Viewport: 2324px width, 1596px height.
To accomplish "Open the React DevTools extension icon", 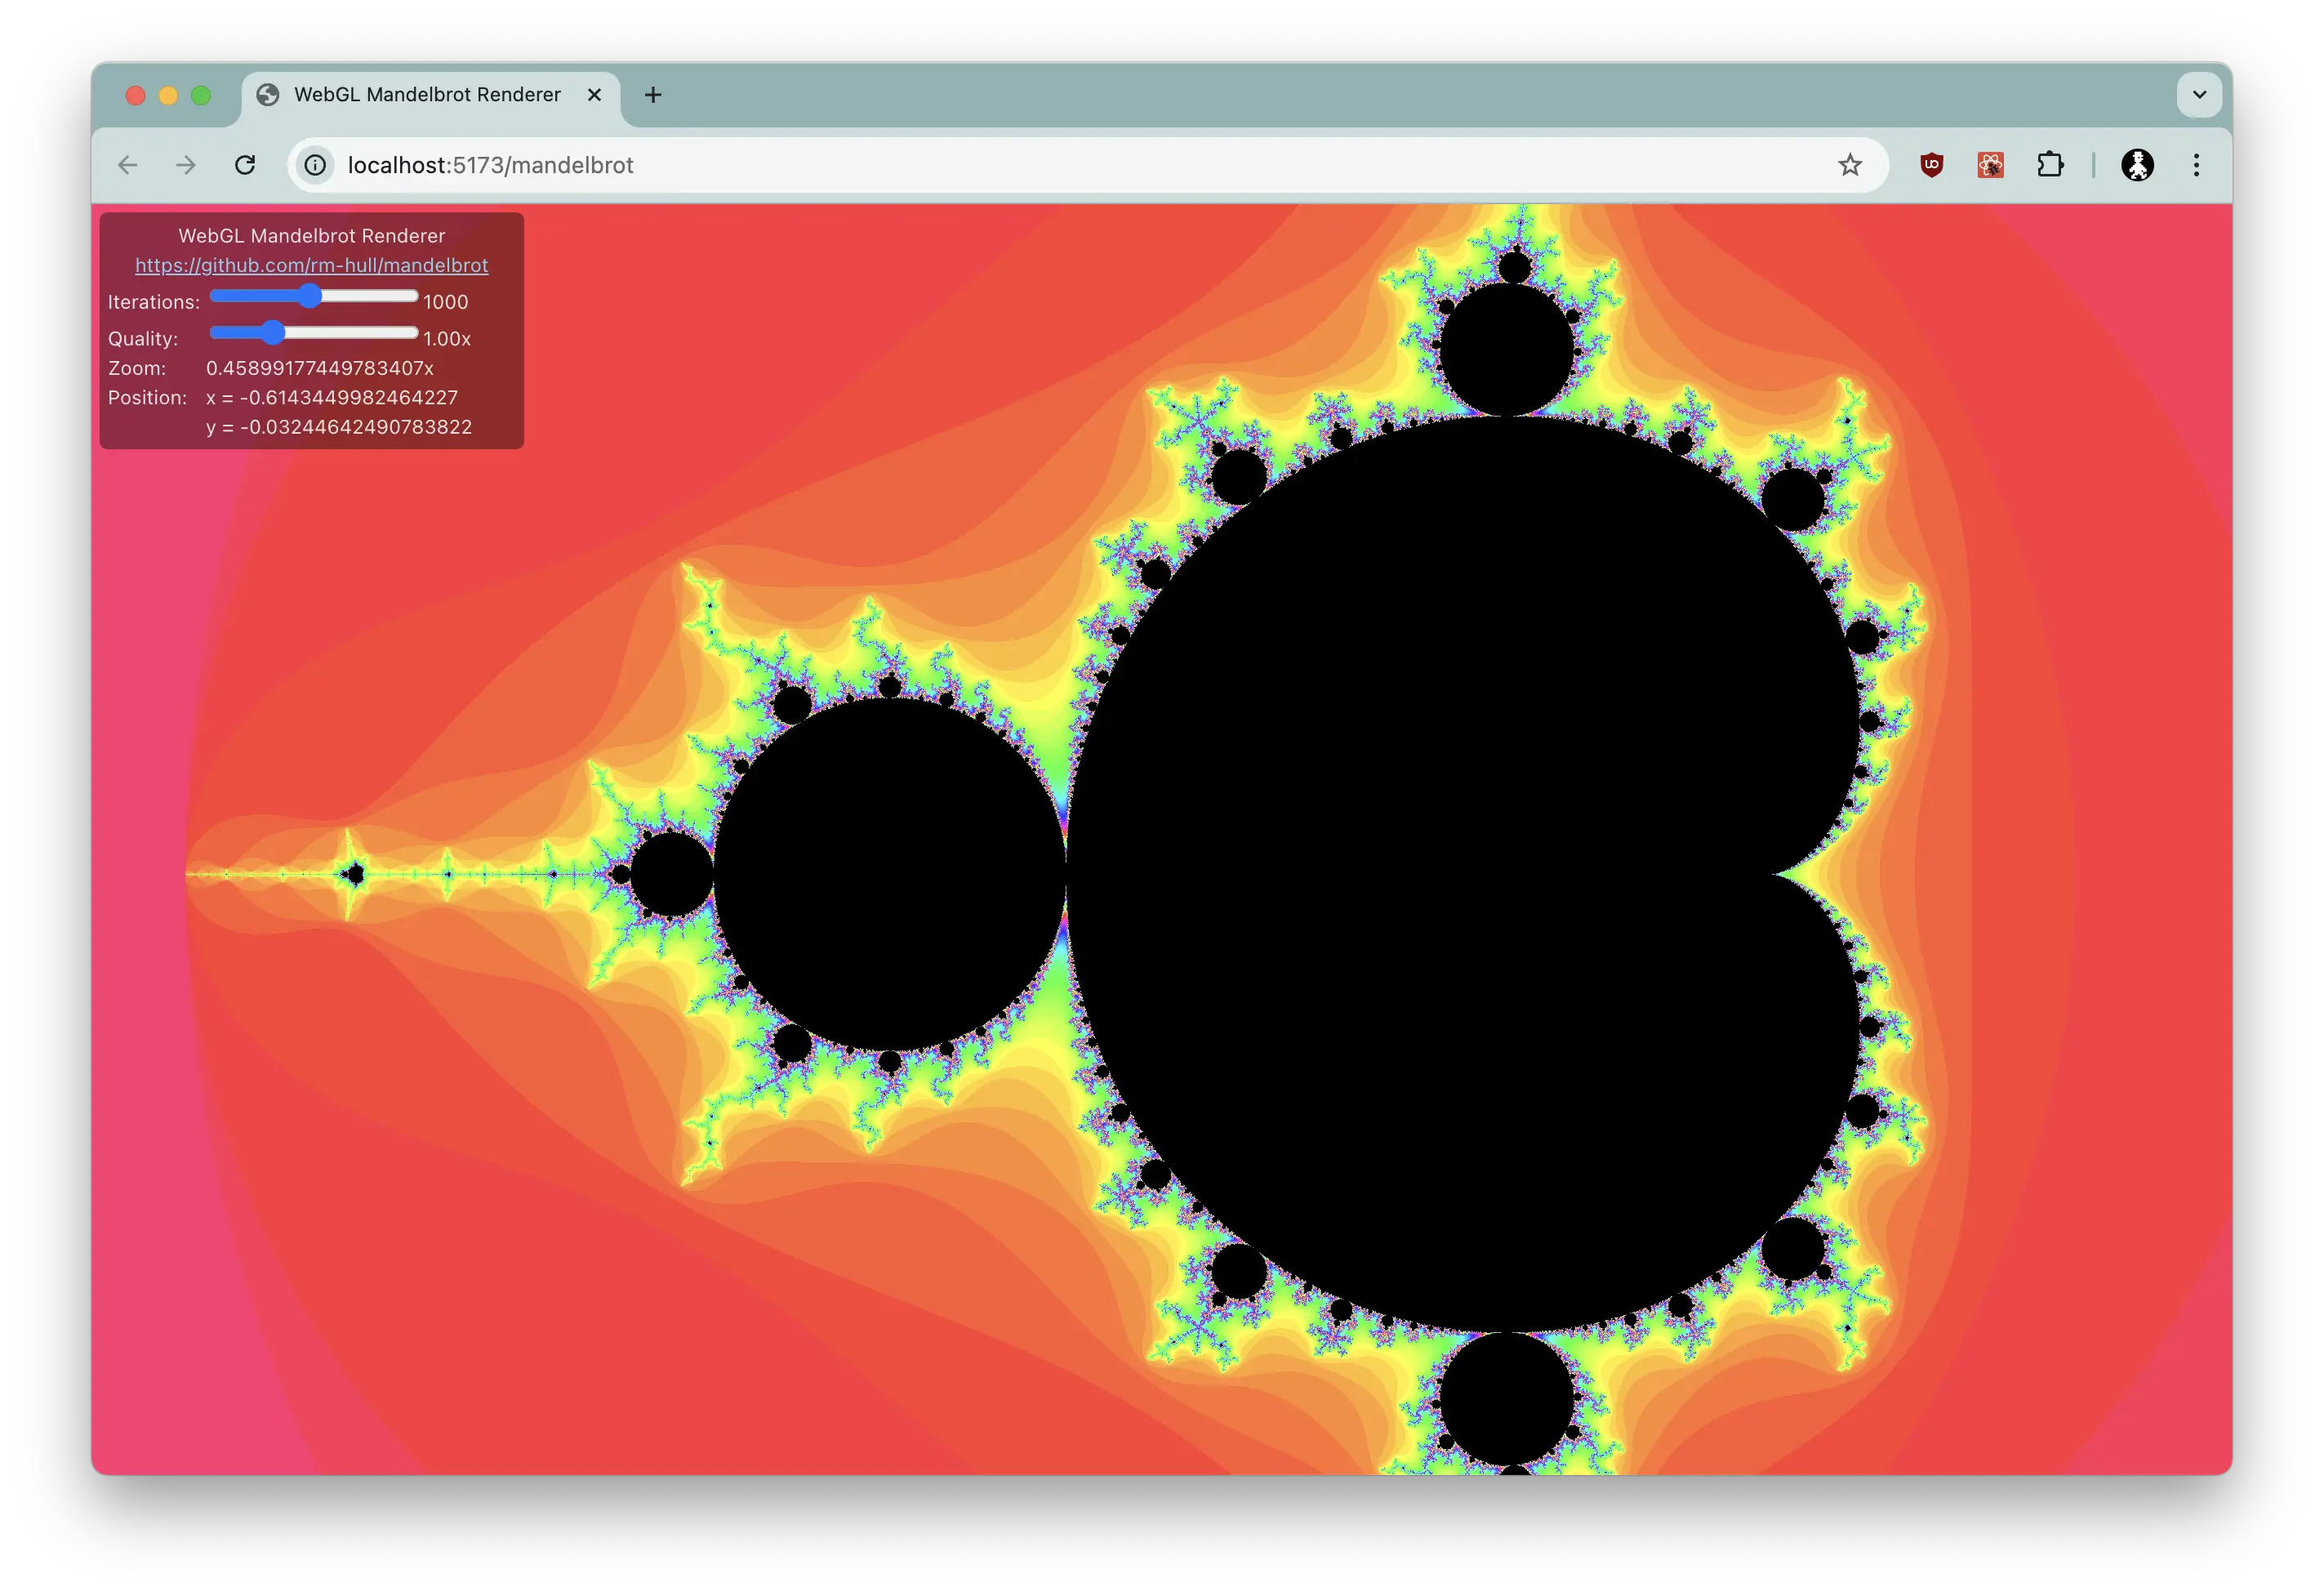I will point(1990,165).
